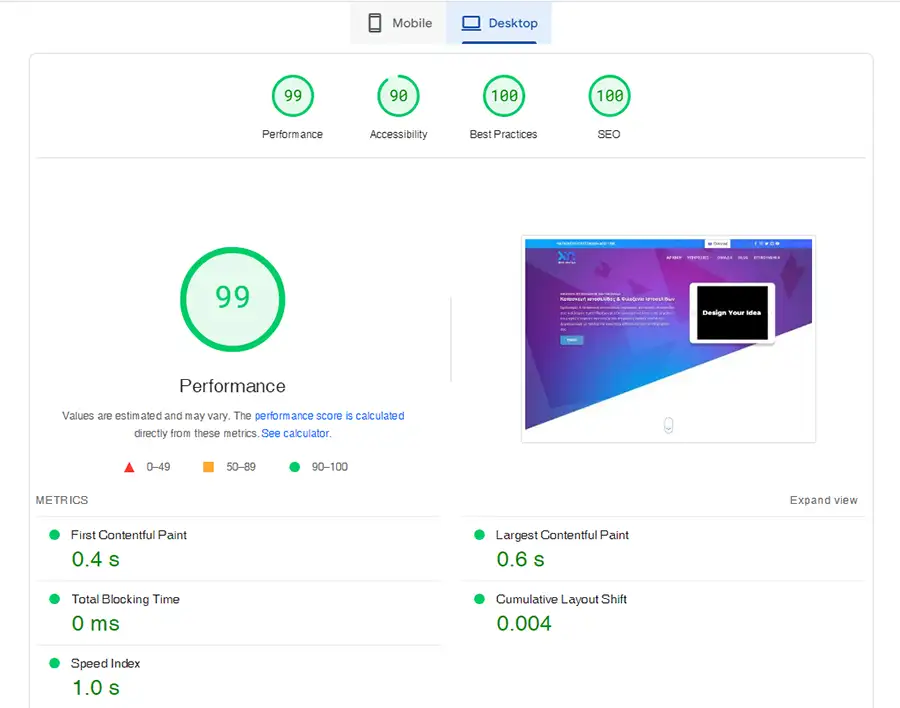Open the 'performance score is calculated' link

tap(329, 416)
